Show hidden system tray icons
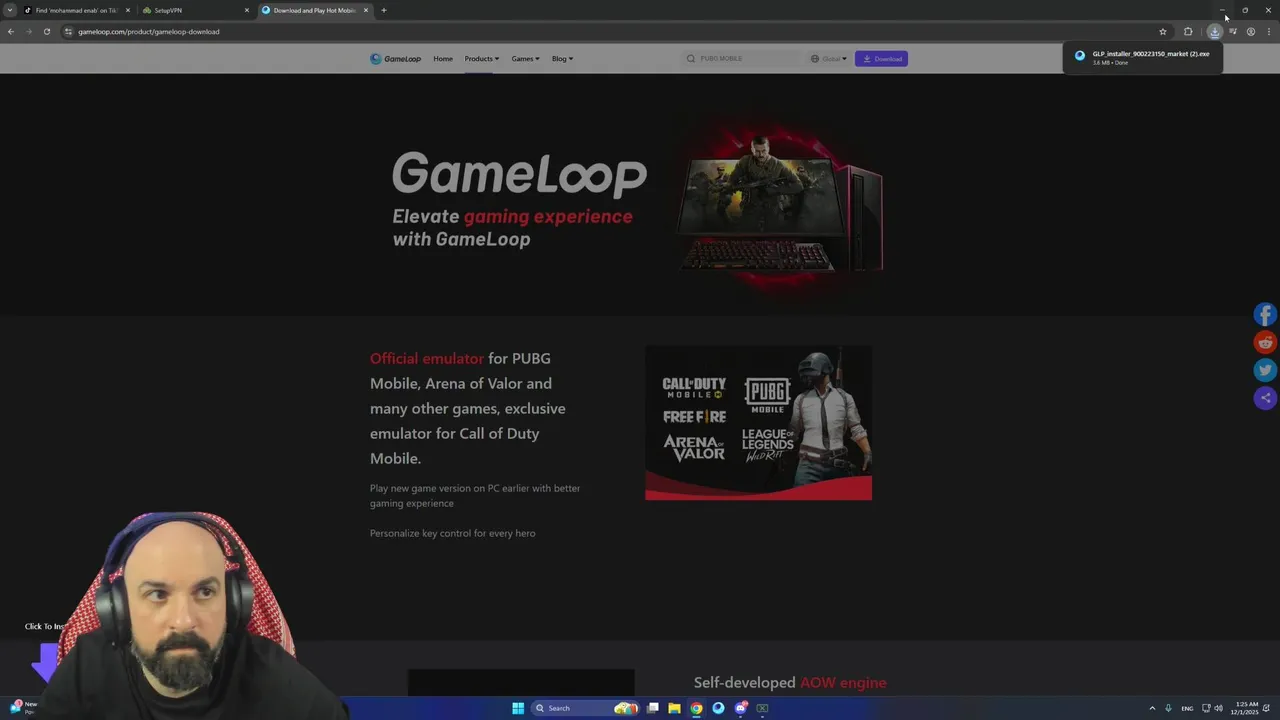Viewport: 1280px width, 720px height. click(x=1152, y=708)
